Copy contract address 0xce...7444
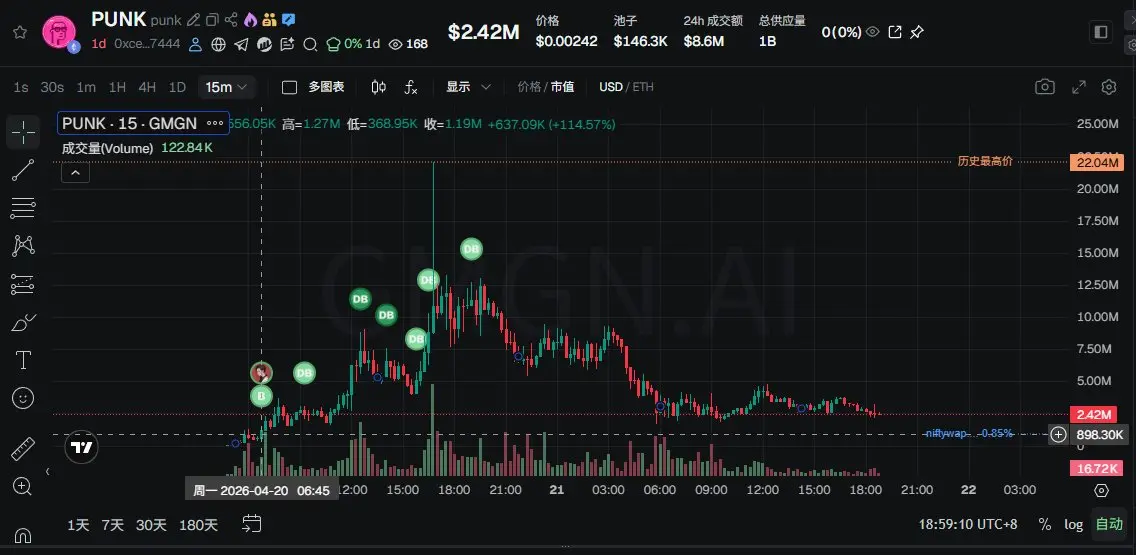This screenshot has height=555, width=1136. click(x=147, y=44)
